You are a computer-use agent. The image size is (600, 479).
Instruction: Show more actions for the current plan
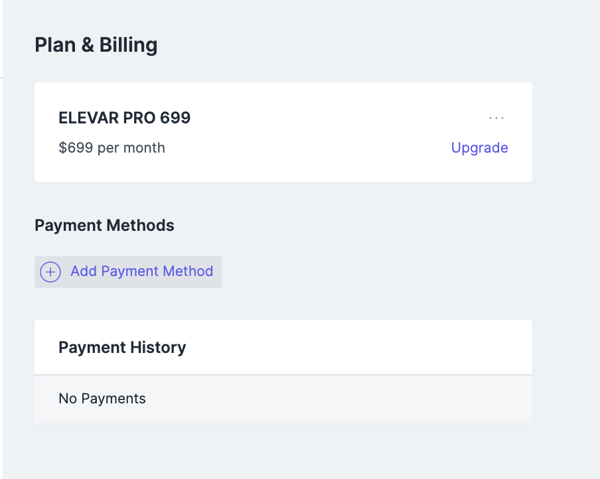coord(496,118)
